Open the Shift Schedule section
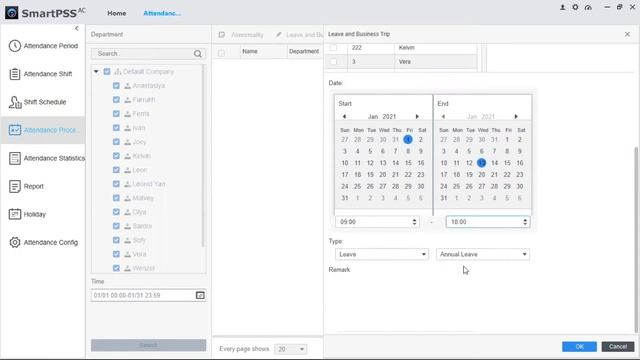640x360 pixels. coord(37,102)
